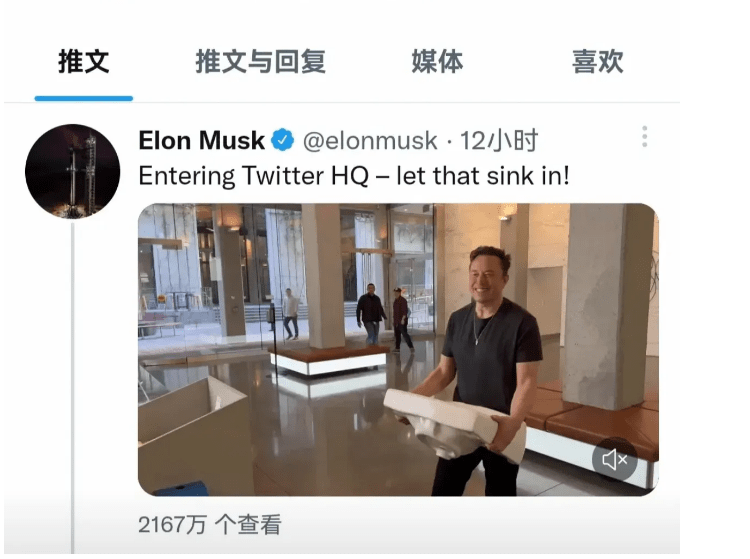Screen dimensions: 750x559
Task: Click the thread line below the avatar
Action: [x=73, y=387]
